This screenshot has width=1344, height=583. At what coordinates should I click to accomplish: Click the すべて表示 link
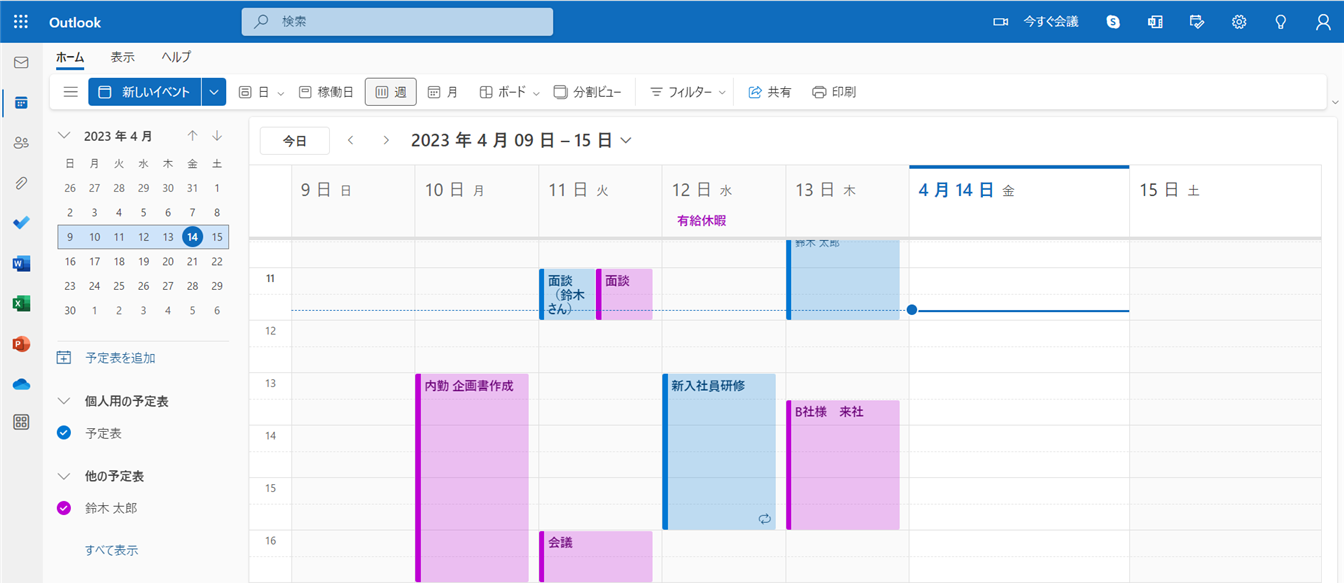click(111, 550)
